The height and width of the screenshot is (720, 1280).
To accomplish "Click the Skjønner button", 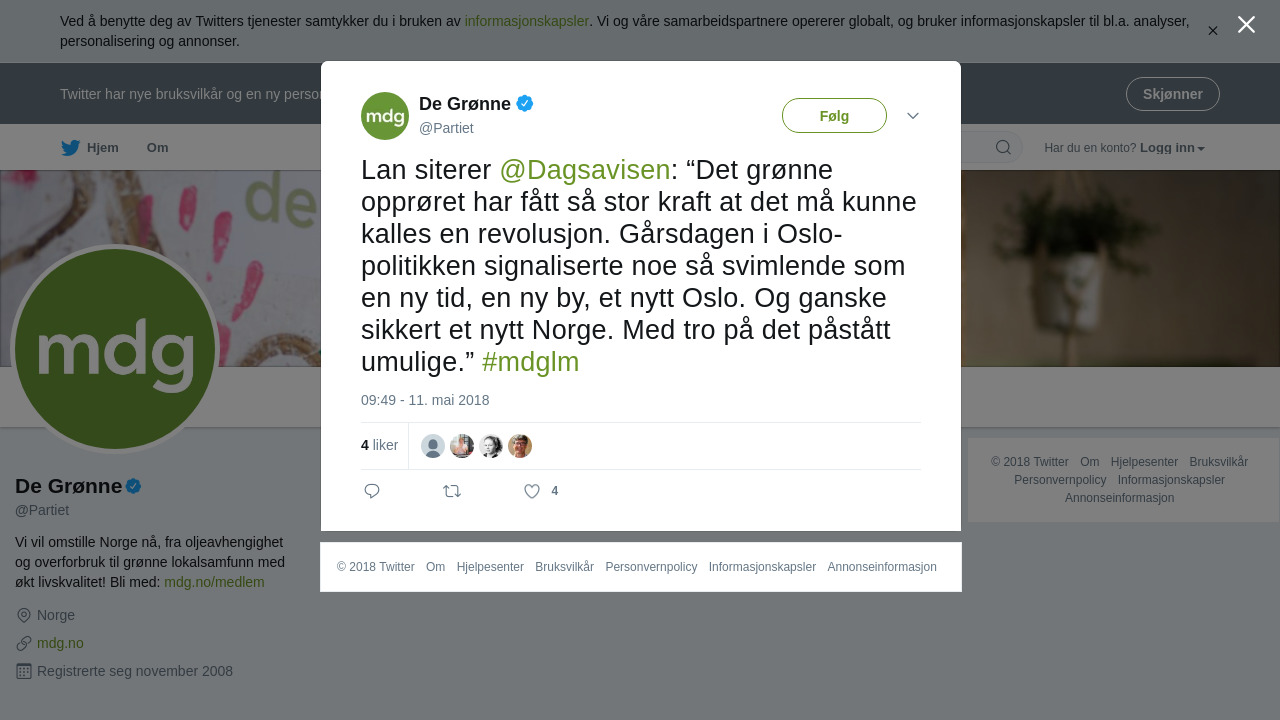I will click(1172, 94).
